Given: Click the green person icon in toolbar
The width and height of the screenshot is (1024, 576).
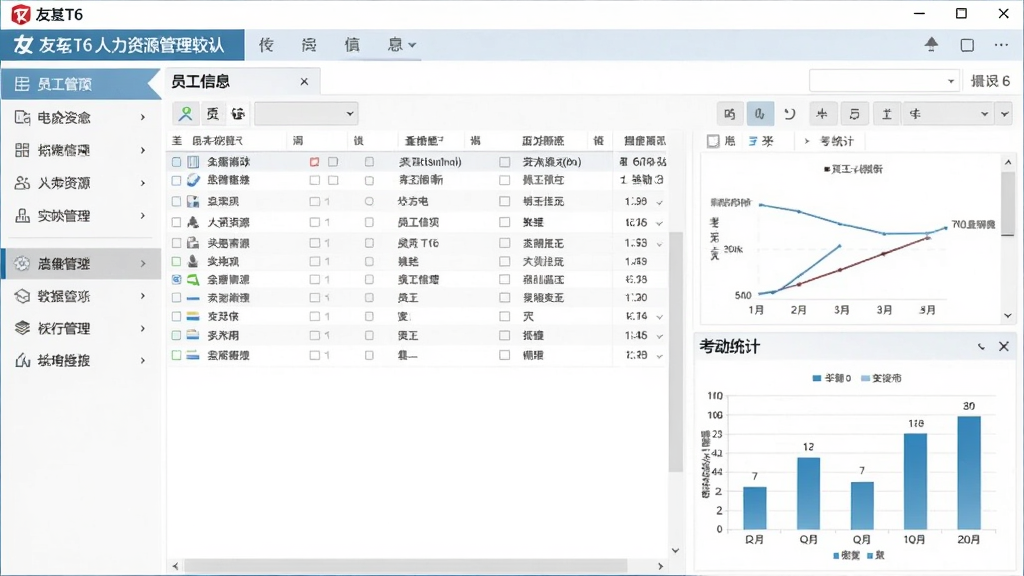Looking at the screenshot, I should (185, 114).
